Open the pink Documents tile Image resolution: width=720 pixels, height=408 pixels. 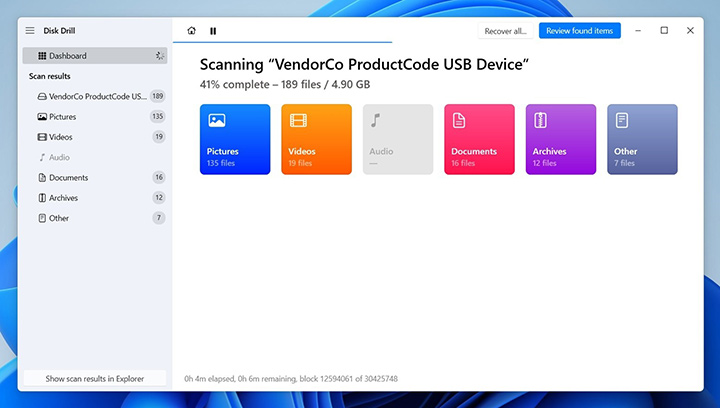click(x=479, y=139)
